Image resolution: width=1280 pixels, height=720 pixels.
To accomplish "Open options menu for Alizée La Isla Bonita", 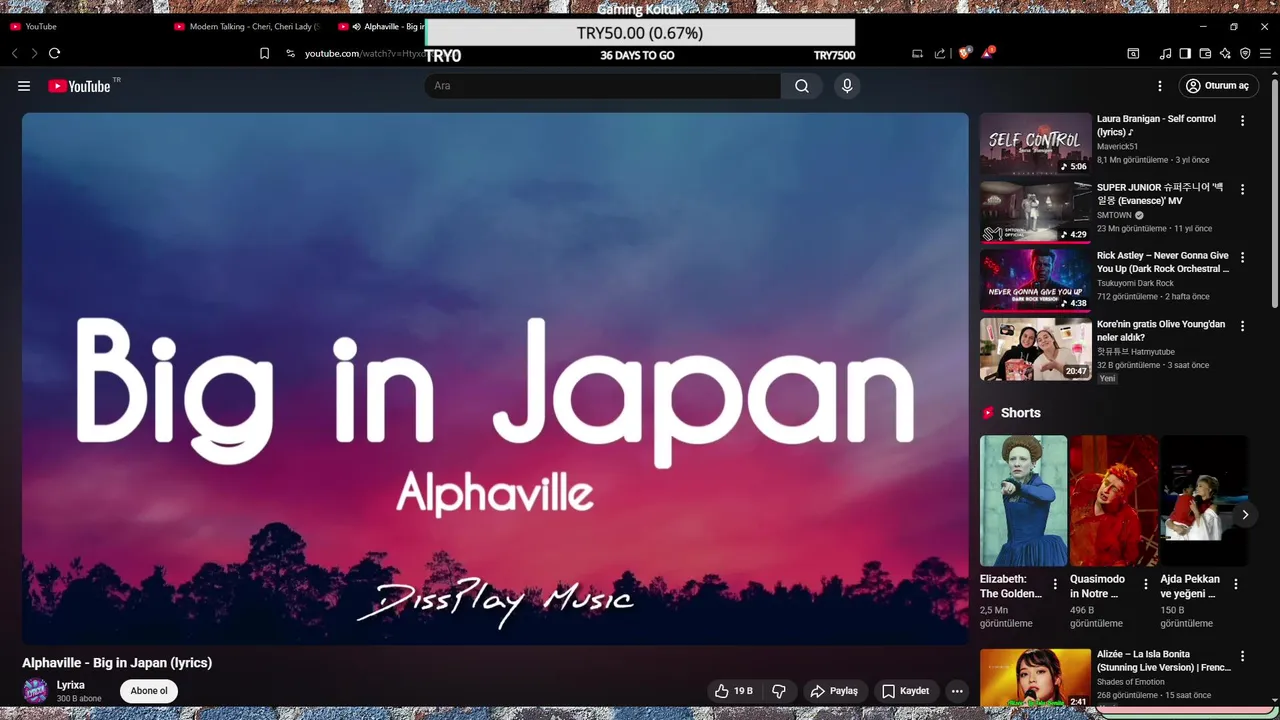I will point(1243,657).
